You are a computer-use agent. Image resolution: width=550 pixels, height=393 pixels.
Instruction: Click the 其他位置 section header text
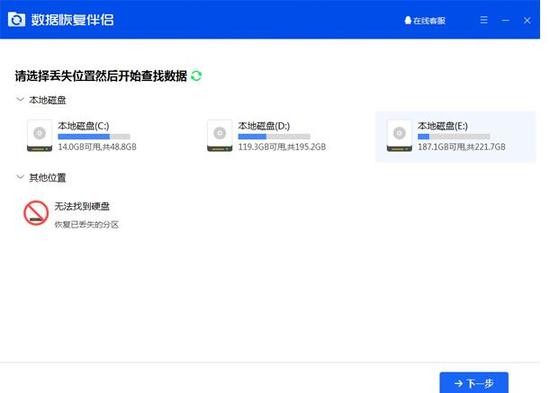point(47,178)
